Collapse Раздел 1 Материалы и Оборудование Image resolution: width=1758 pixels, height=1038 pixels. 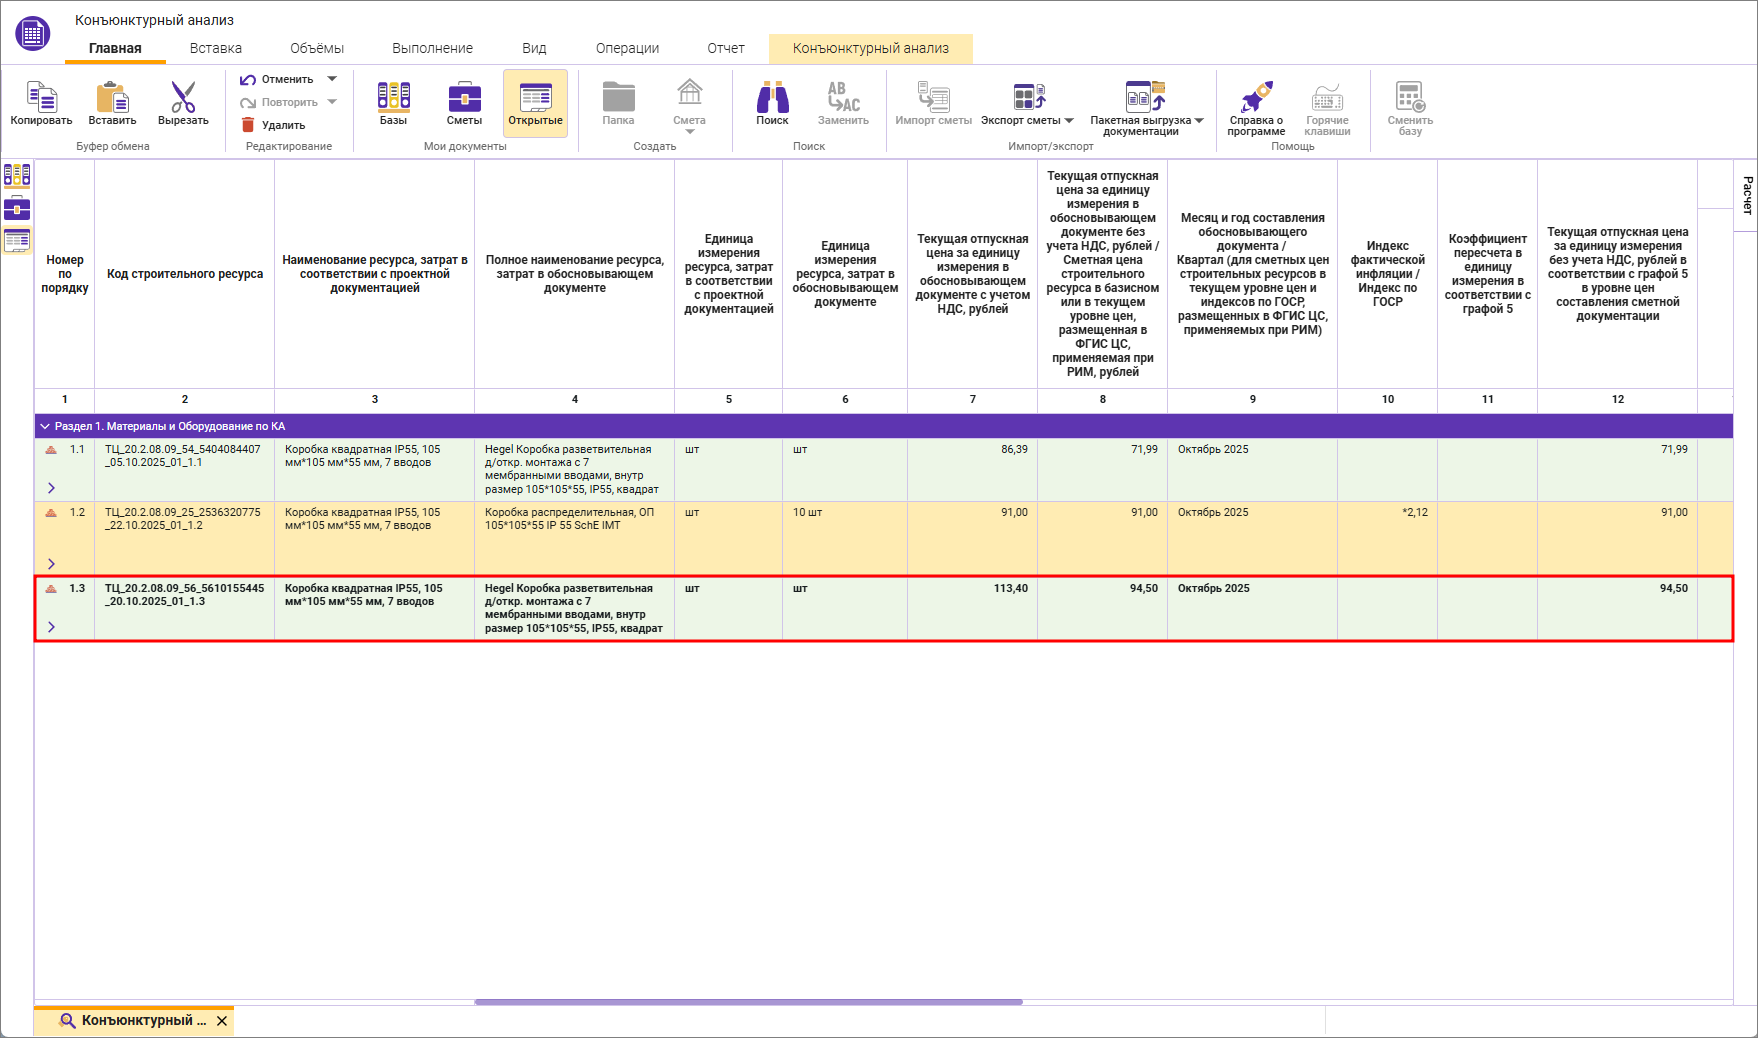pos(45,426)
